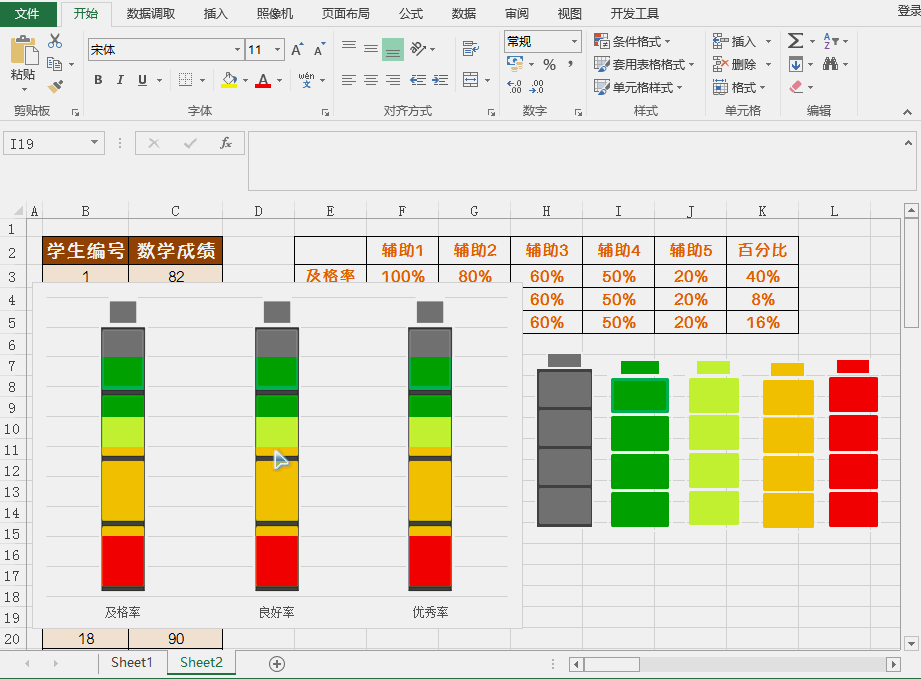Click the Copy icon

(x=55, y=63)
